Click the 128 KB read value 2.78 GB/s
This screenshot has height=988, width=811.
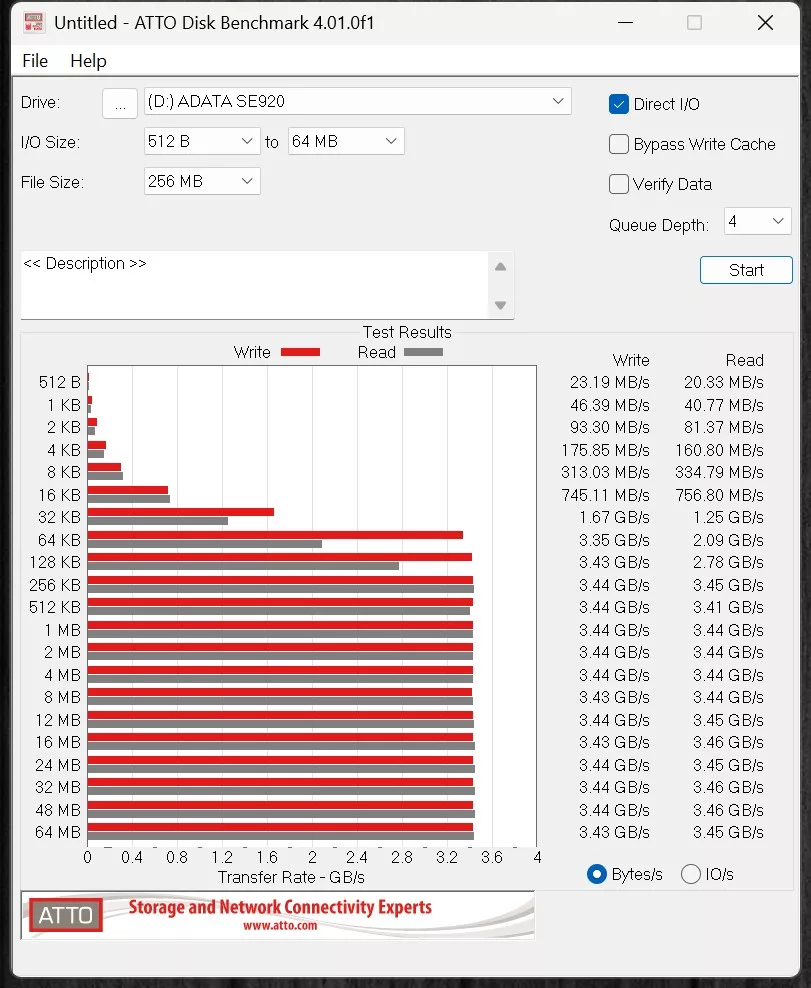(728, 563)
